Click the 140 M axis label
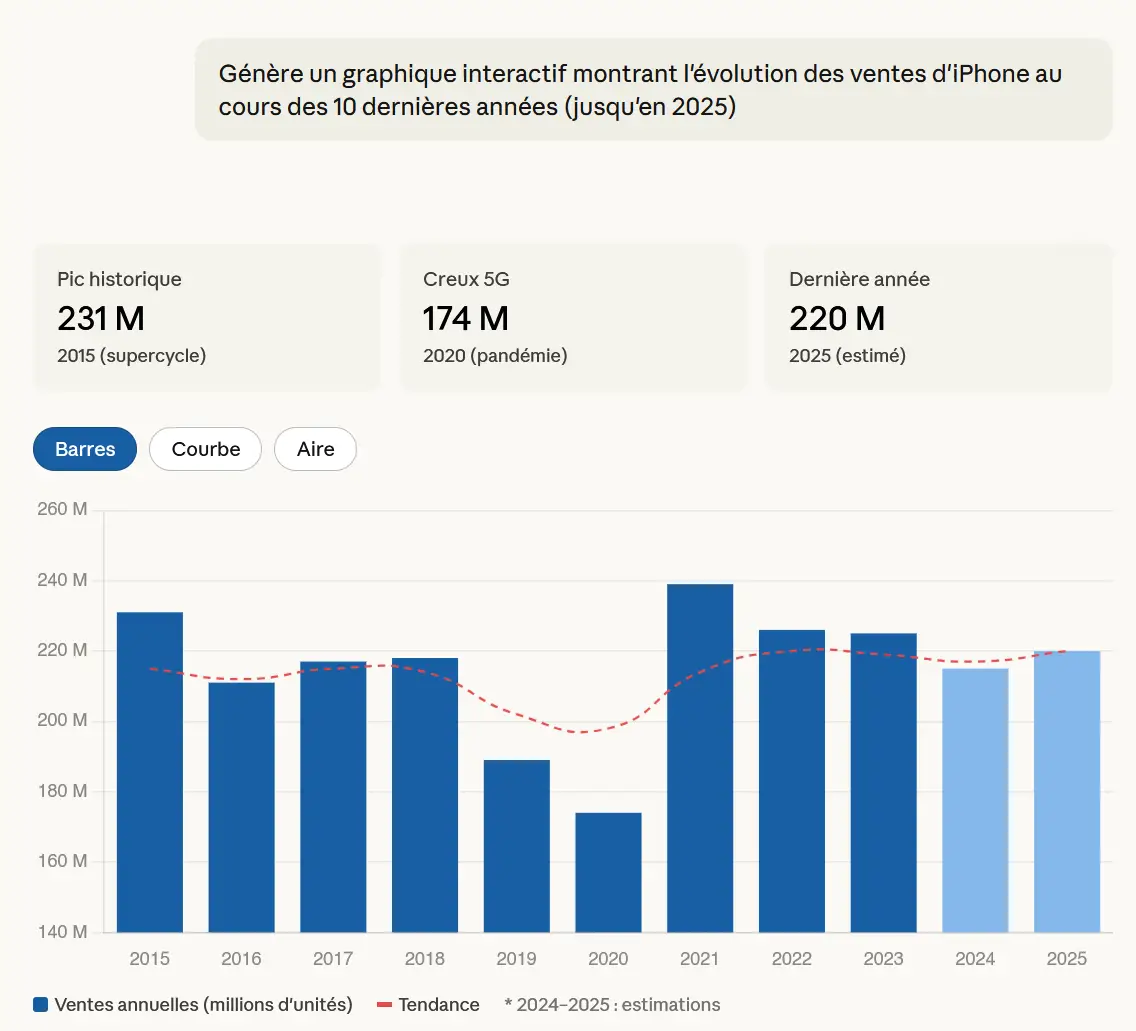The image size is (1136, 1031). click(x=62, y=932)
